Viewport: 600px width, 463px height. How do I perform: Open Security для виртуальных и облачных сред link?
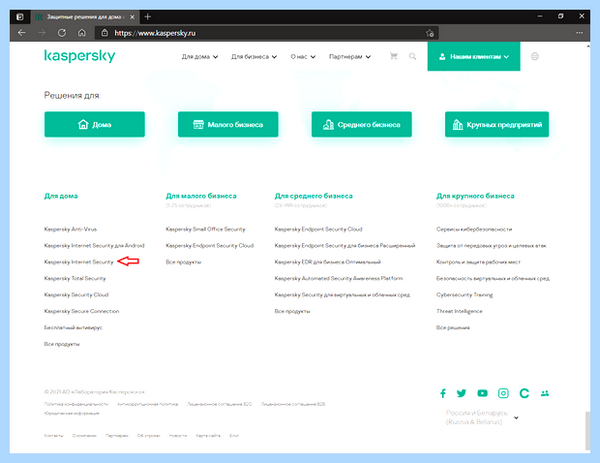(342, 295)
